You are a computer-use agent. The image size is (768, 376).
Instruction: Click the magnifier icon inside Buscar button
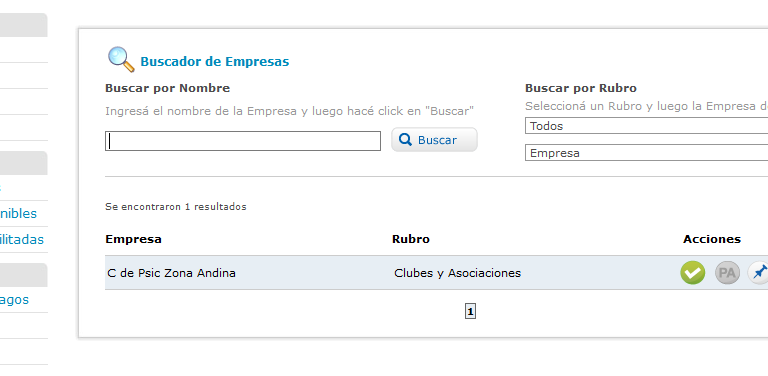(x=405, y=140)
